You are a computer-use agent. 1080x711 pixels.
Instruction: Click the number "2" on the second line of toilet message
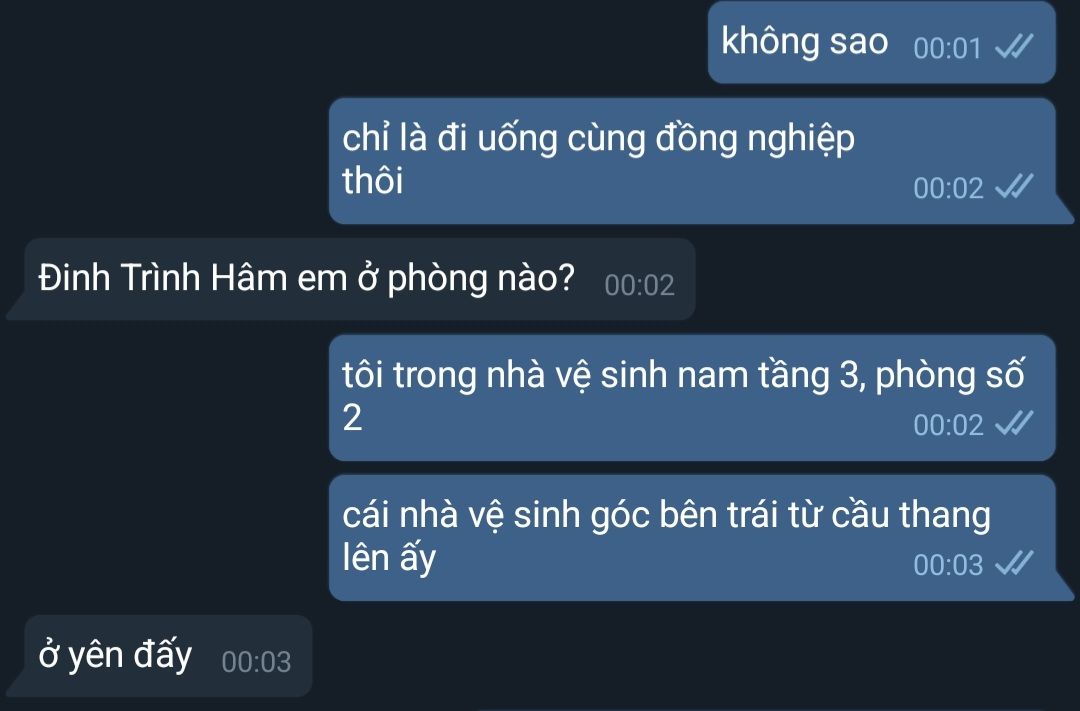[x=352, y=418]
